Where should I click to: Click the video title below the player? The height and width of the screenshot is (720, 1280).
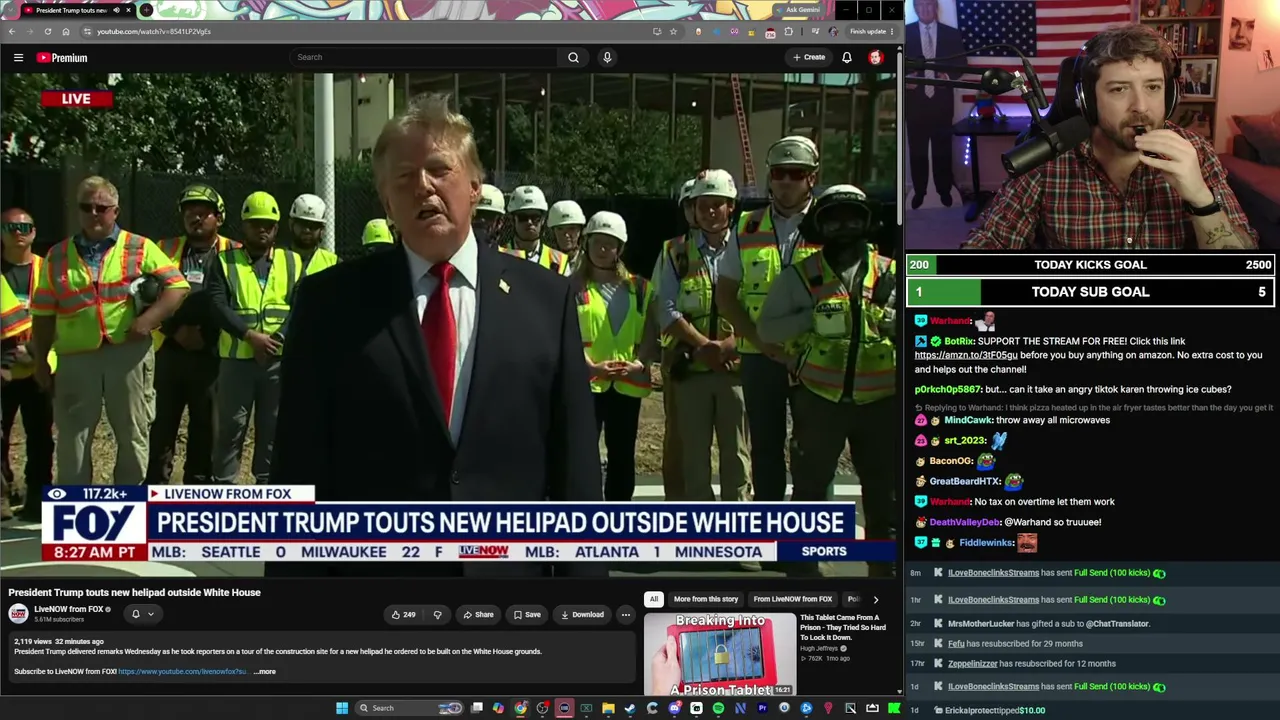(134, 592)
